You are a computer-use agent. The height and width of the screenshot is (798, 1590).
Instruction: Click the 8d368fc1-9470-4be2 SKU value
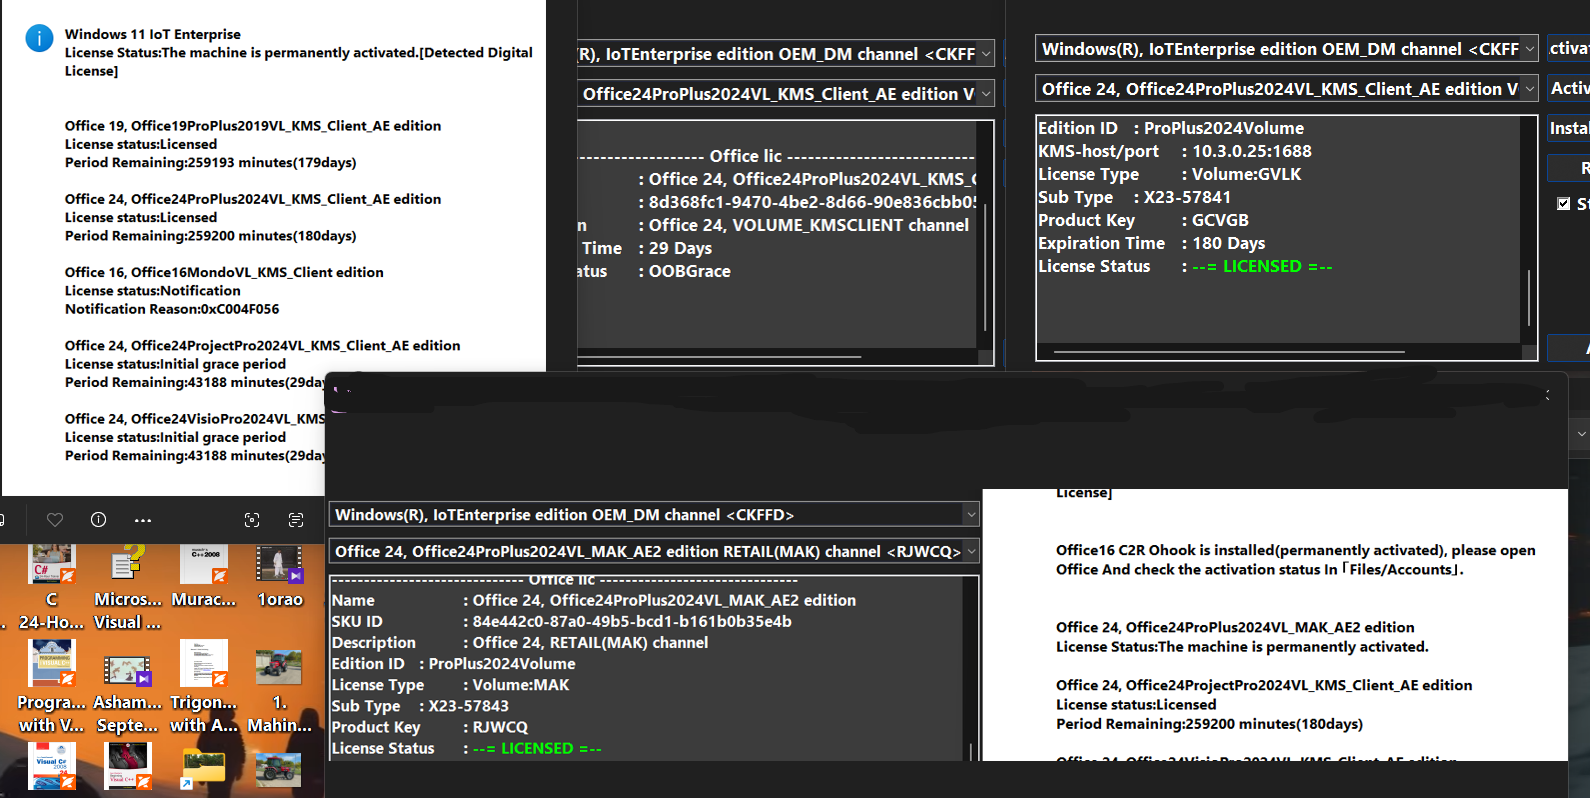coord(813,202)
